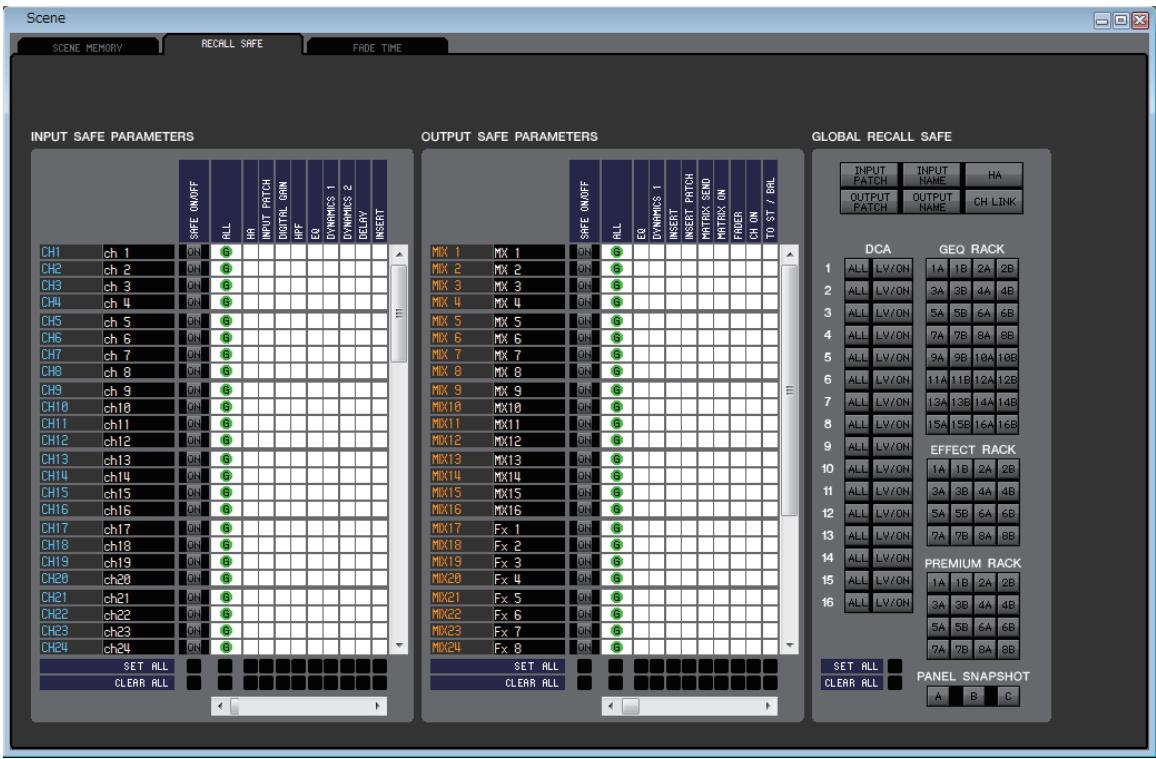Click LV/ON button for DCA 16

892,603
